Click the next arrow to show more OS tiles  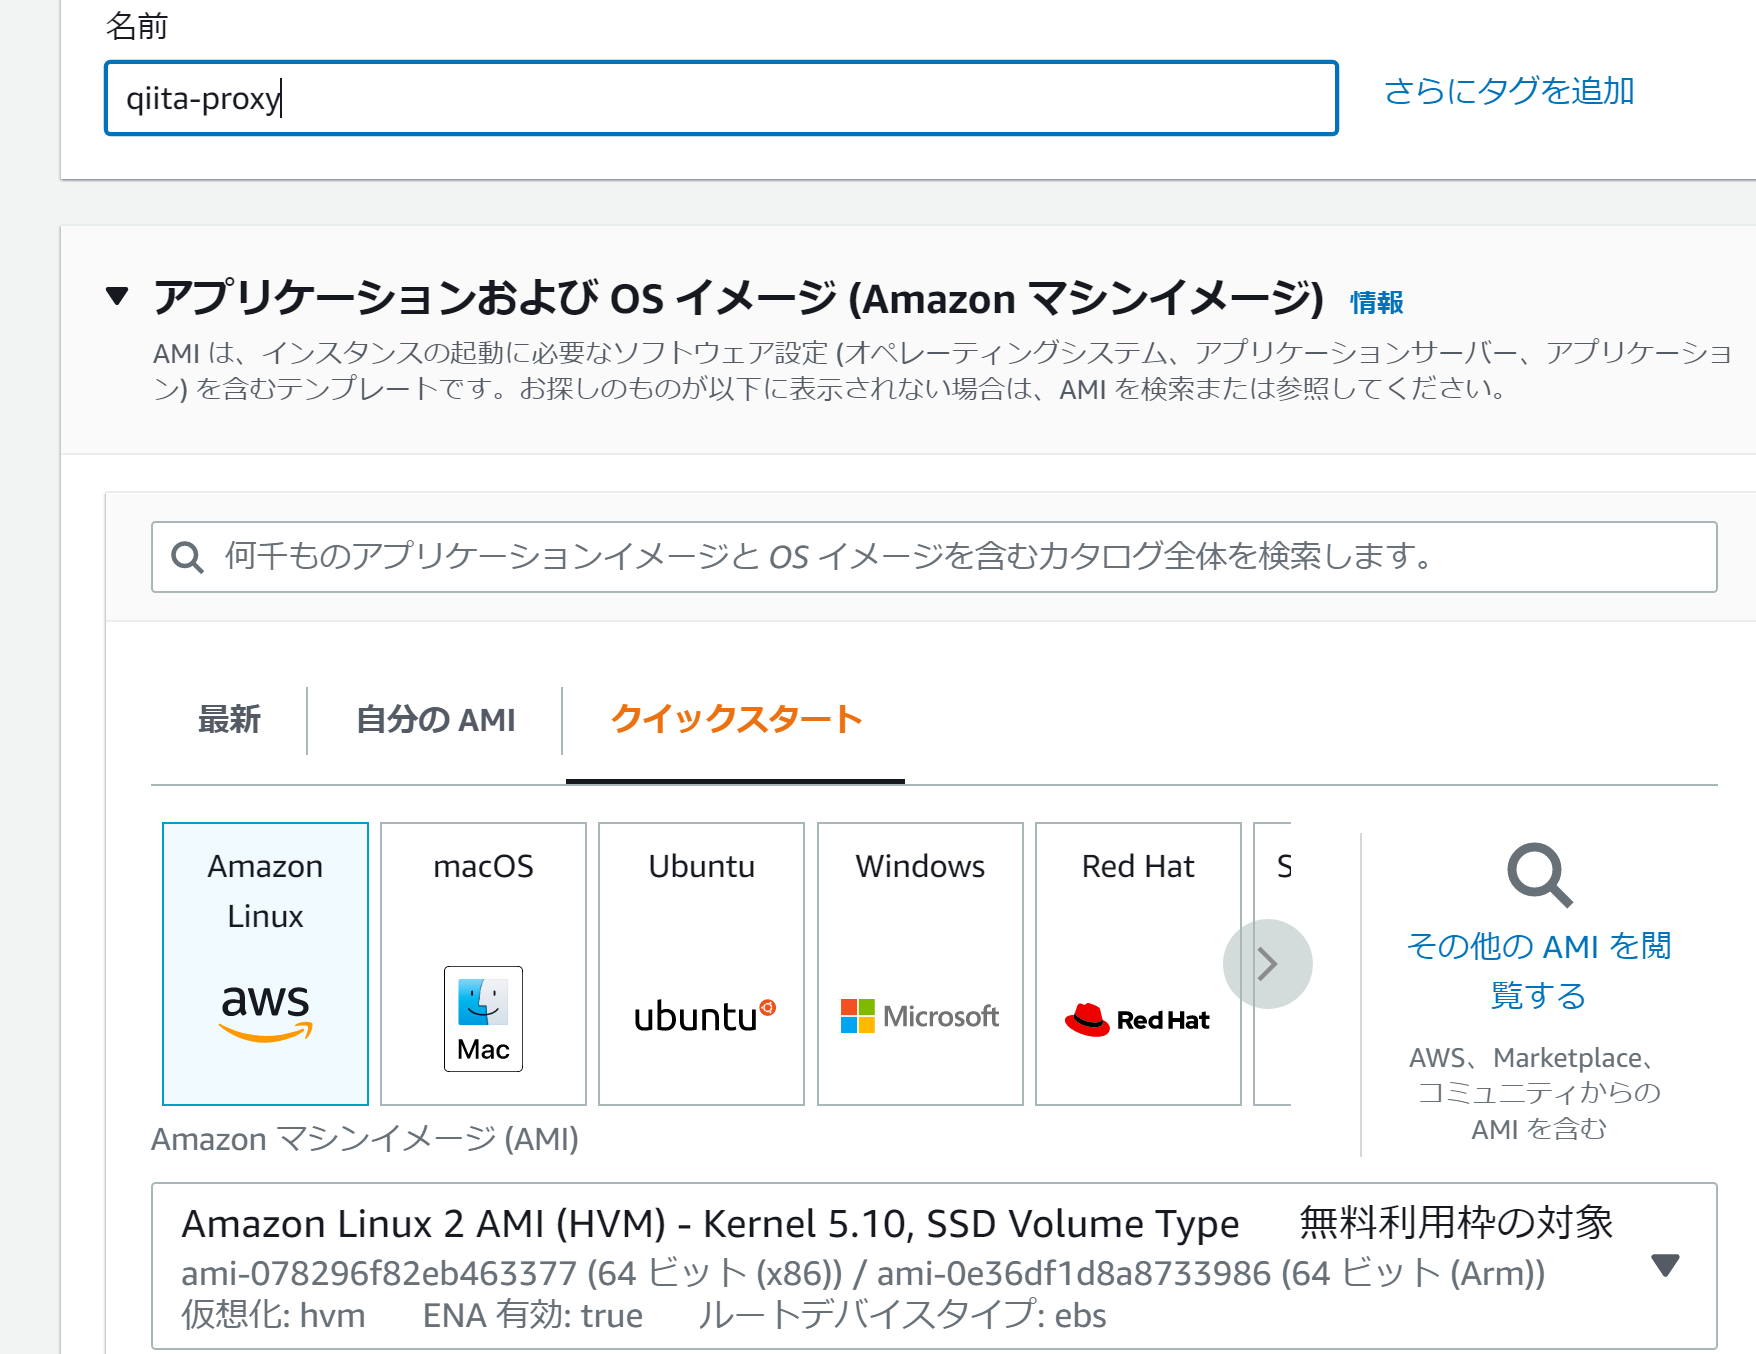tap(1267, 964)
